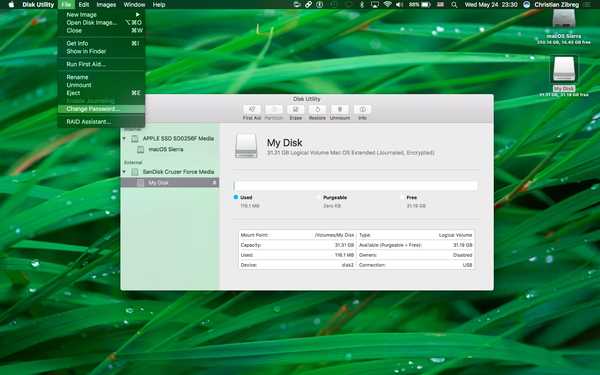Click the Christian Zibreg user name
Viewport: 600px width, 375px height.
click(557, 5)
